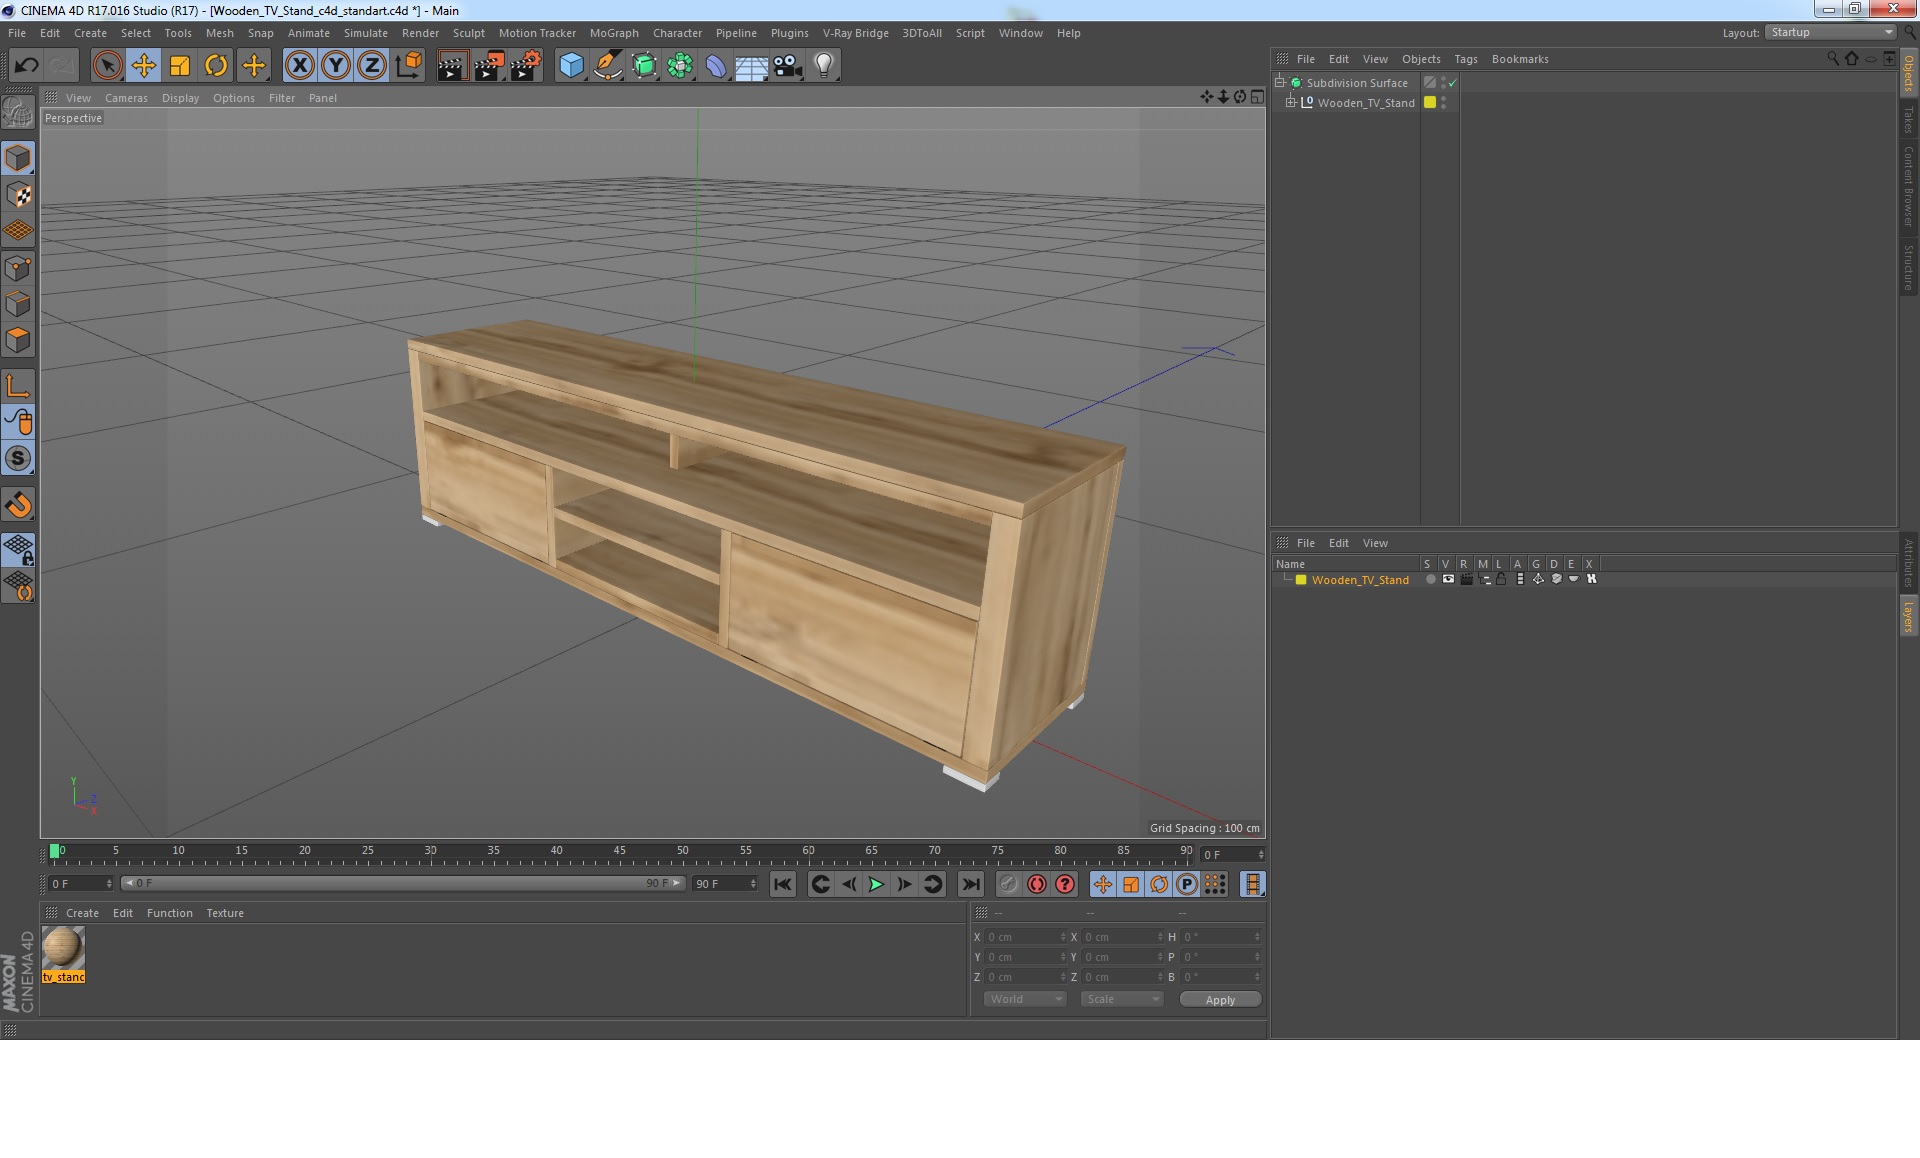Click the Undo arrow icon

click(26, 66)
